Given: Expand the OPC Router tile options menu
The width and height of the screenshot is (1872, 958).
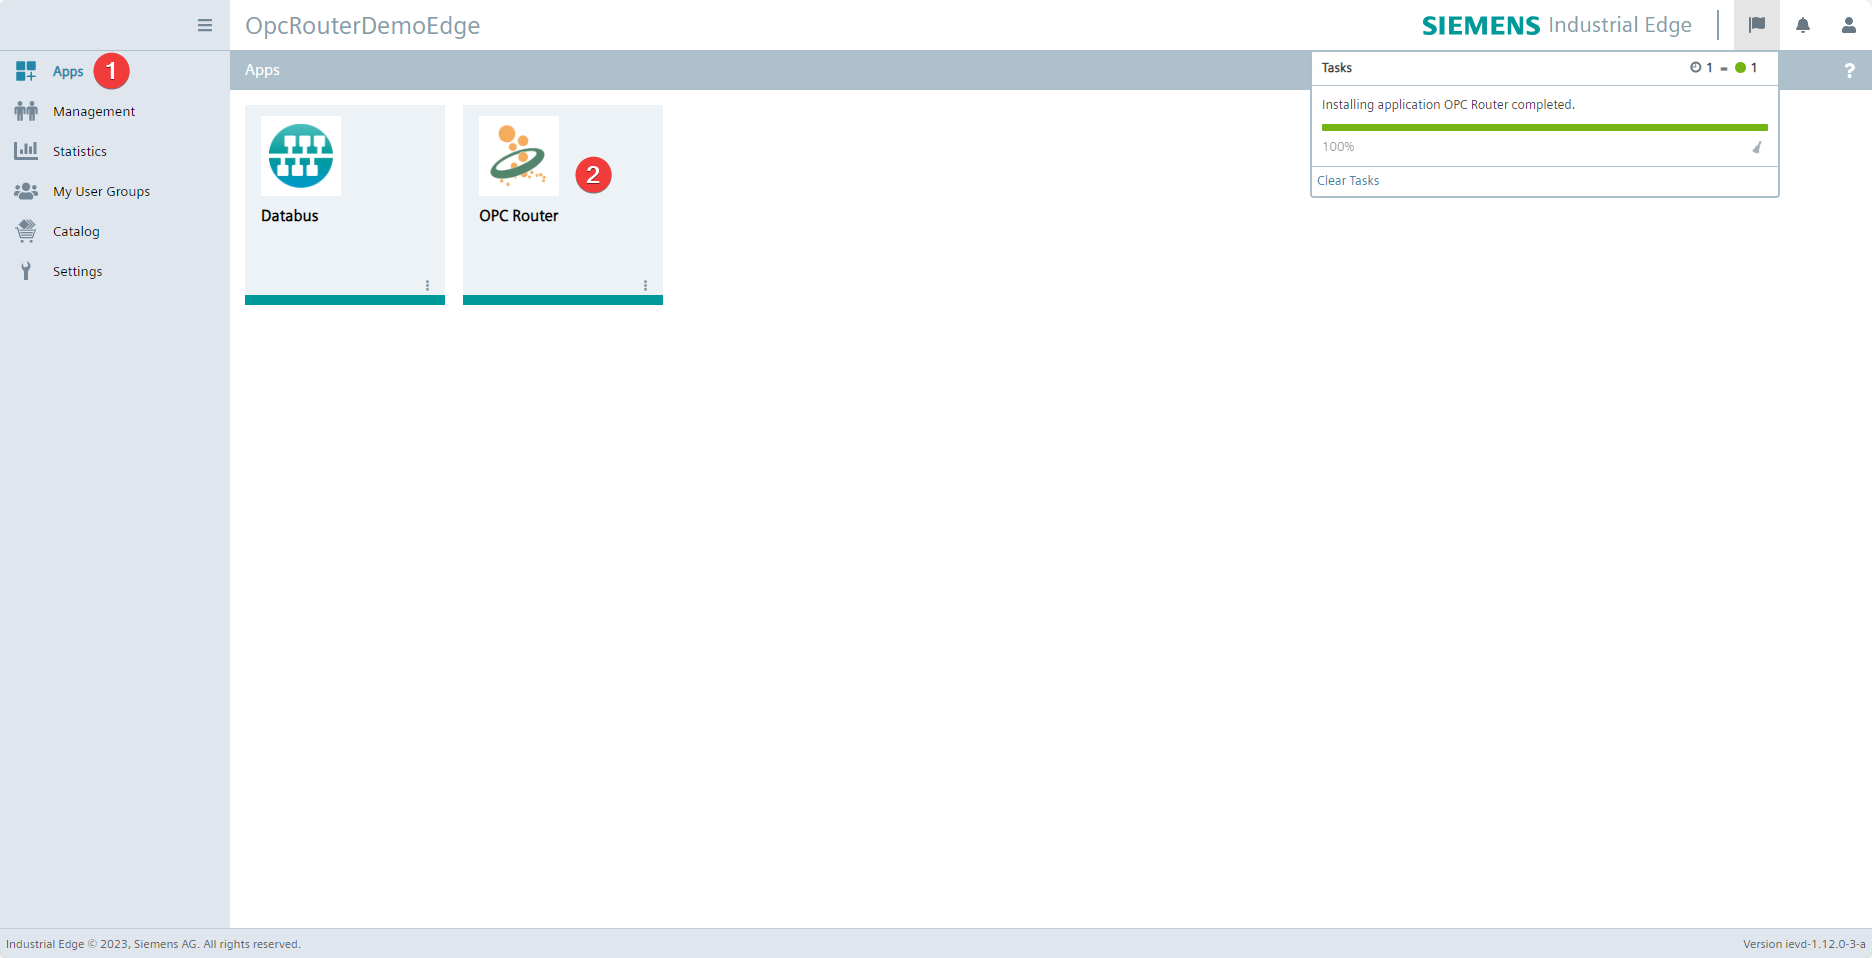Looking at the screenshot, I should coord(645,285).
